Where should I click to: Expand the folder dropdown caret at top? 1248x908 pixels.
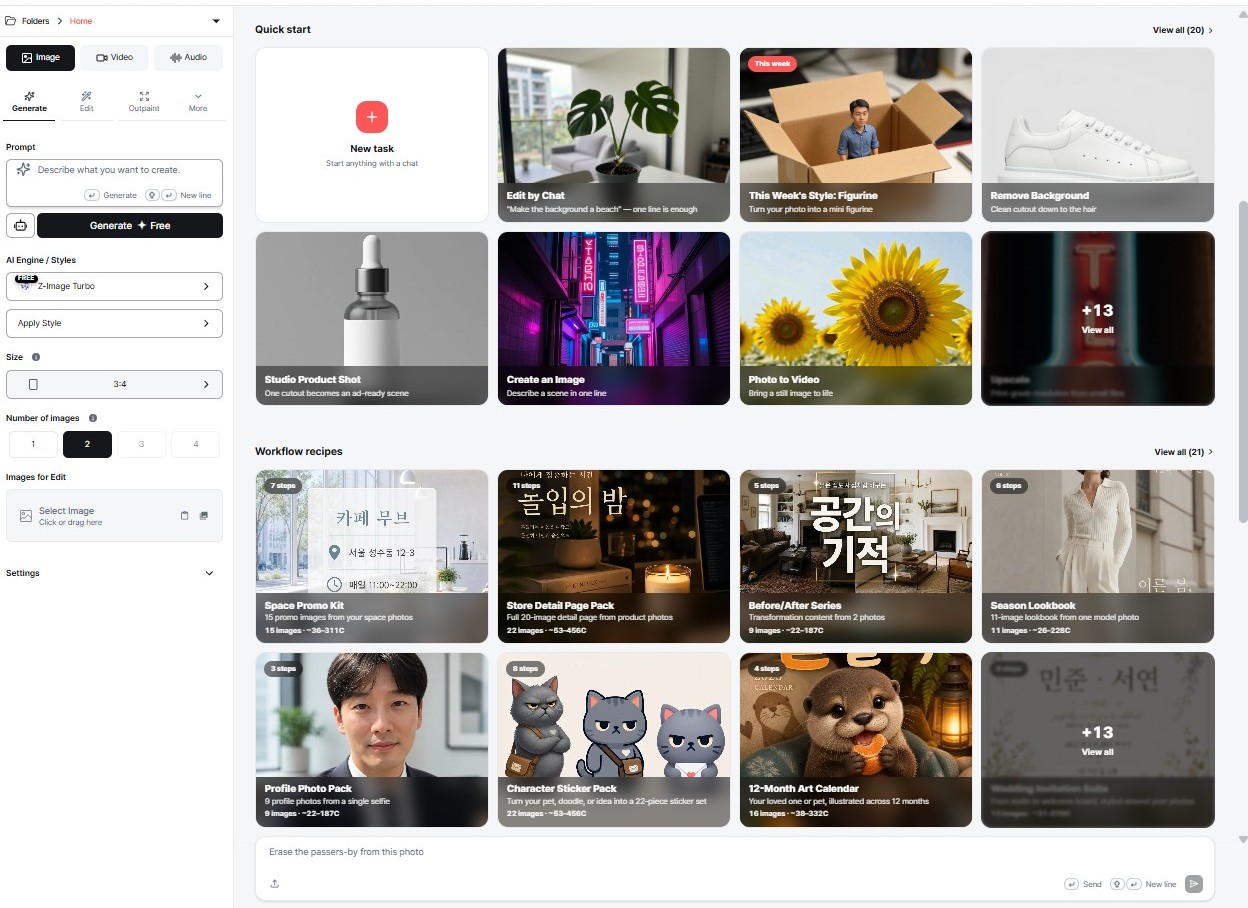216,21
